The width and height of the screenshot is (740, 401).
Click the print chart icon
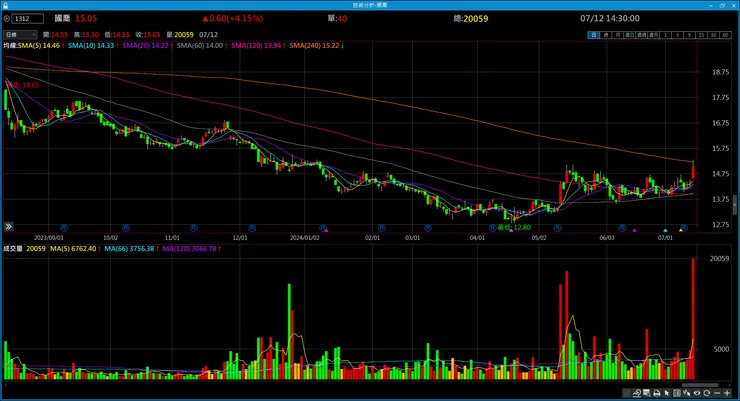point(656,393)
